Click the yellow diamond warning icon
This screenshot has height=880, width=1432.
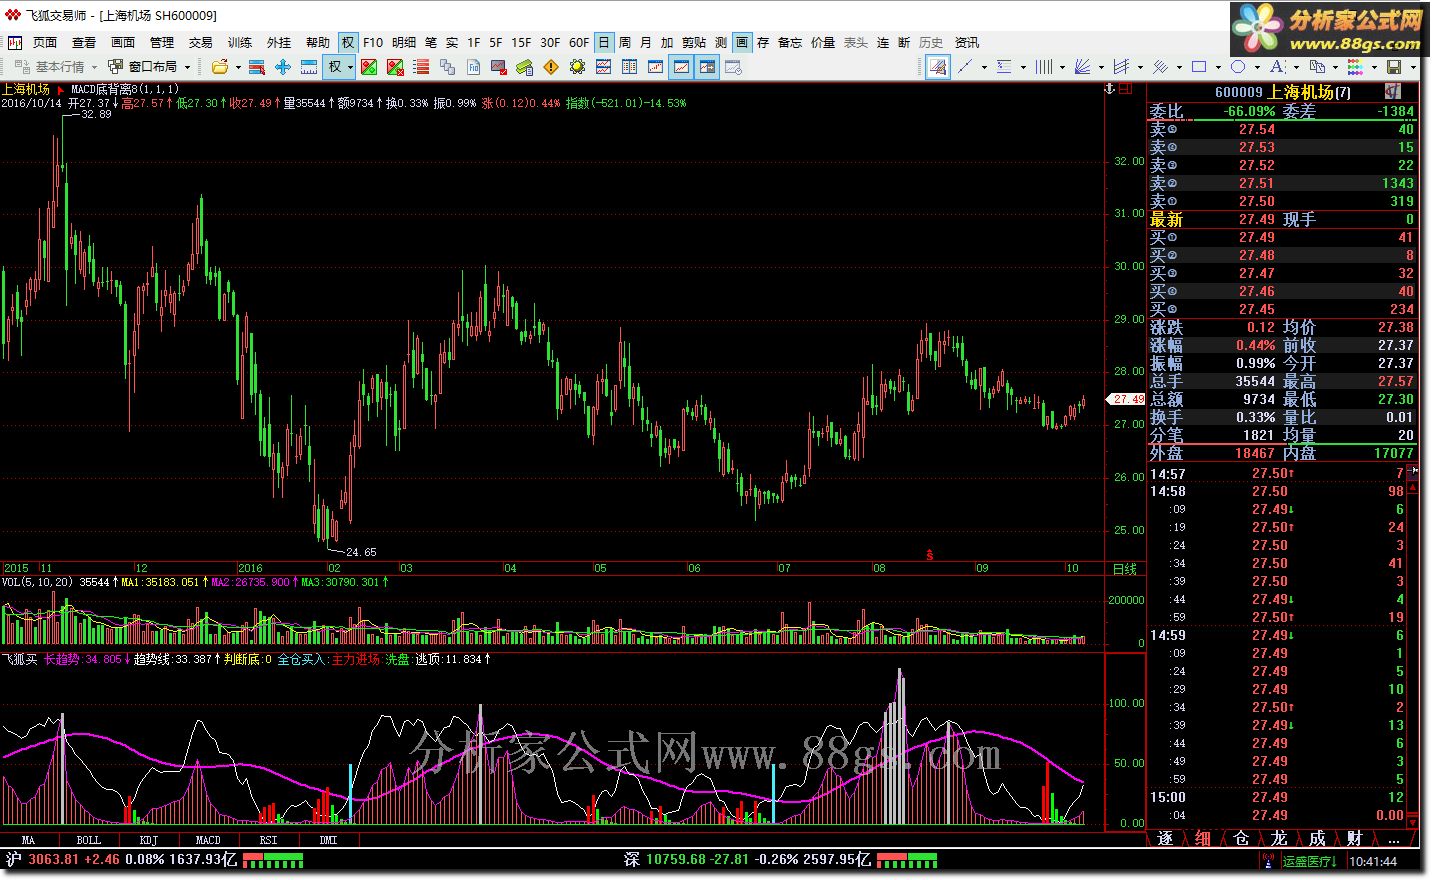click(551, 67)
